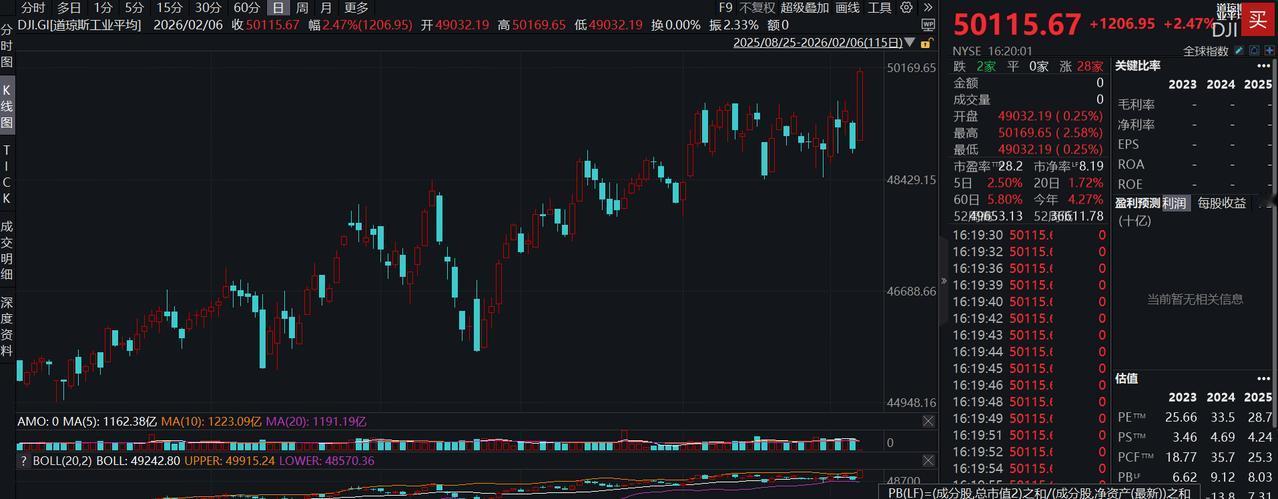Screen dimensions: 1278x499
Task: Click the MA(20): 1191.19亿 label
Action: click(x=317, y=422)
